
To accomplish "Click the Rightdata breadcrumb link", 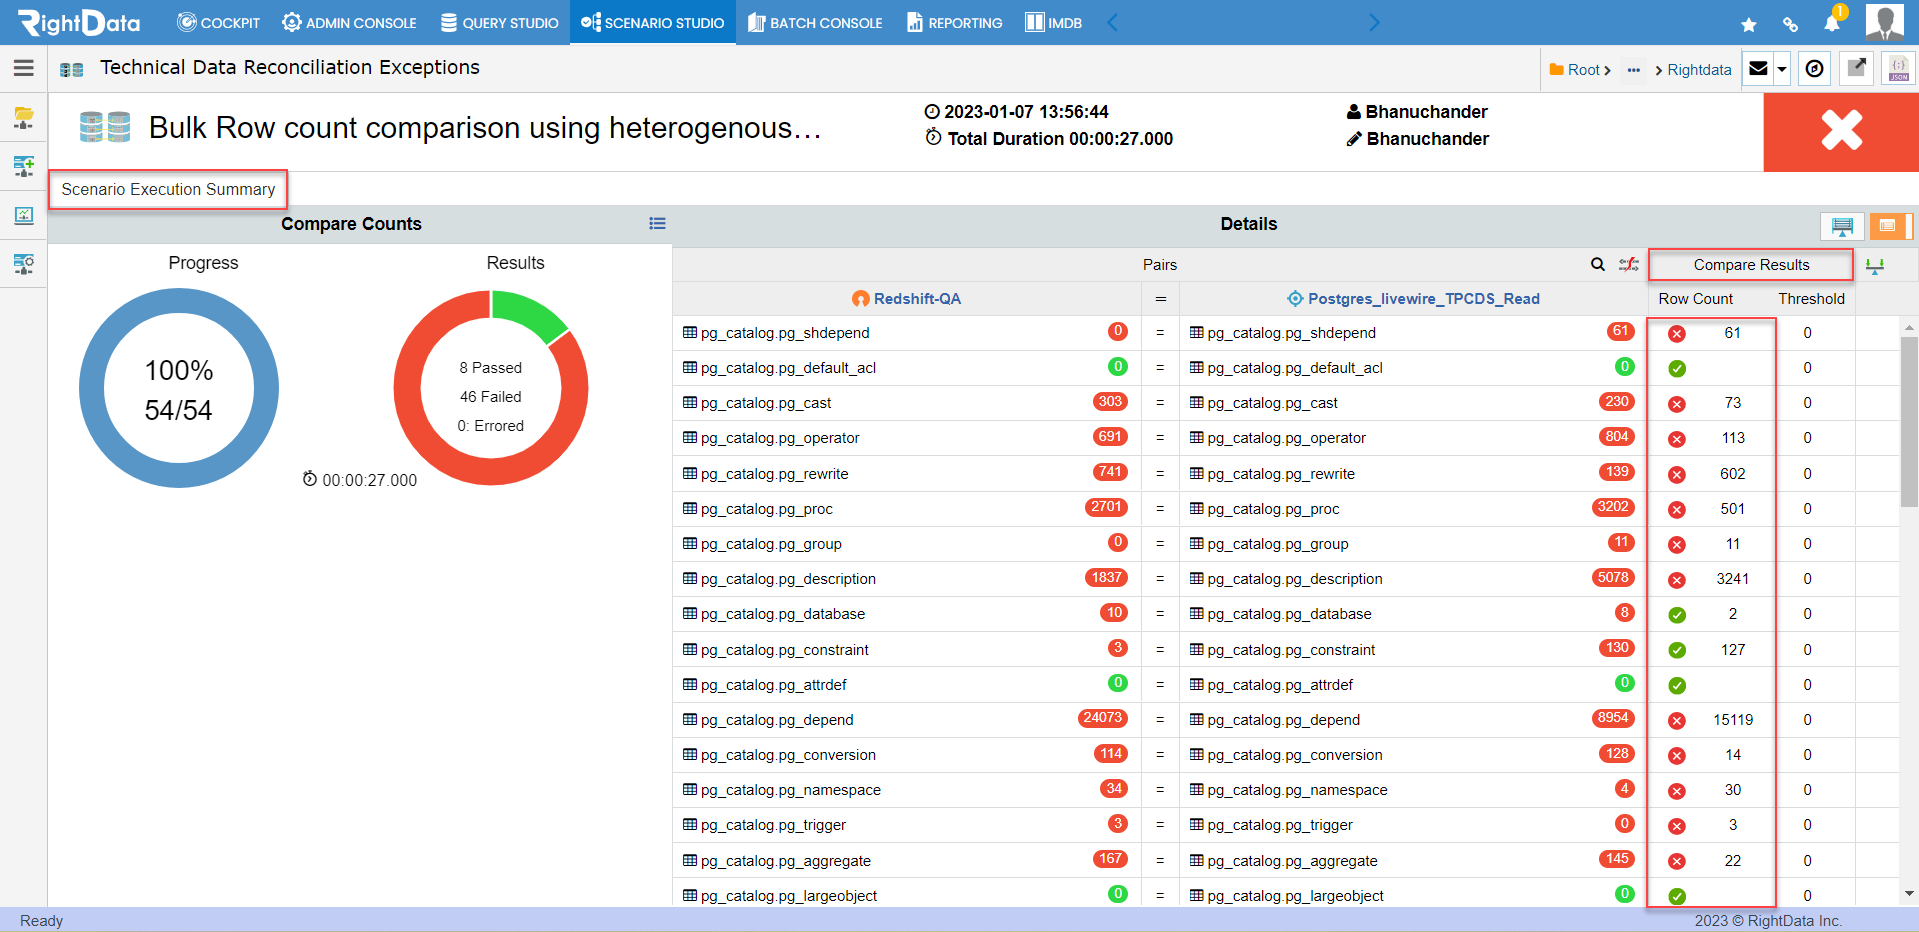I will 1699,70.
